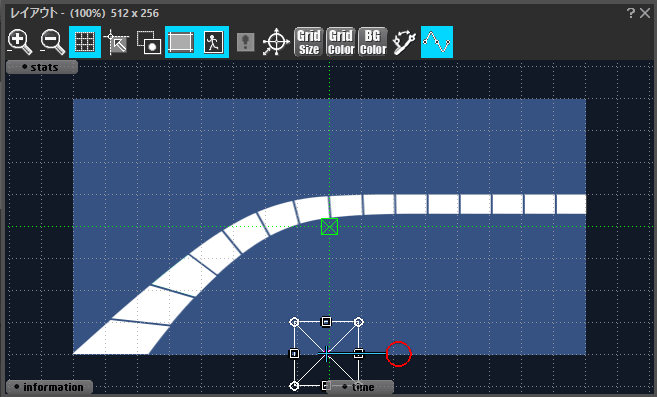Click the crosshair origin target icon
The image size is (657, 397).
coord(276,42)
